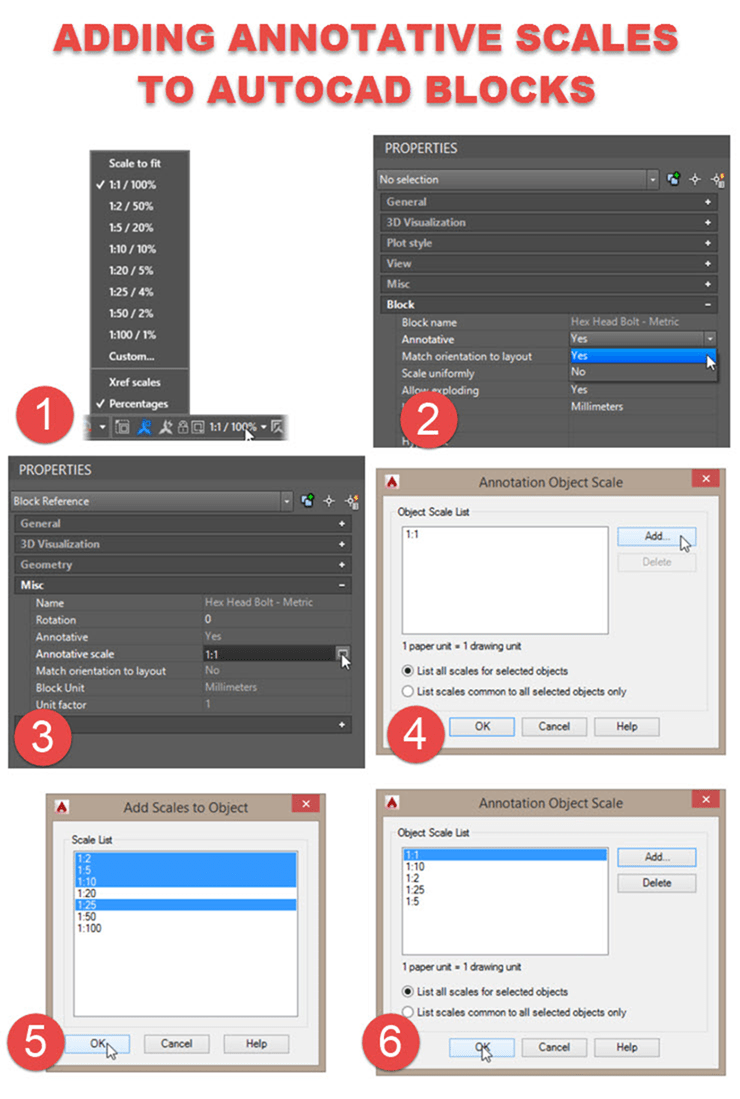This screenshot has width=740, height=1099.
Task: Select 'List all scales' radio in single-scale dialog
Action: click(x=408, y=671)
